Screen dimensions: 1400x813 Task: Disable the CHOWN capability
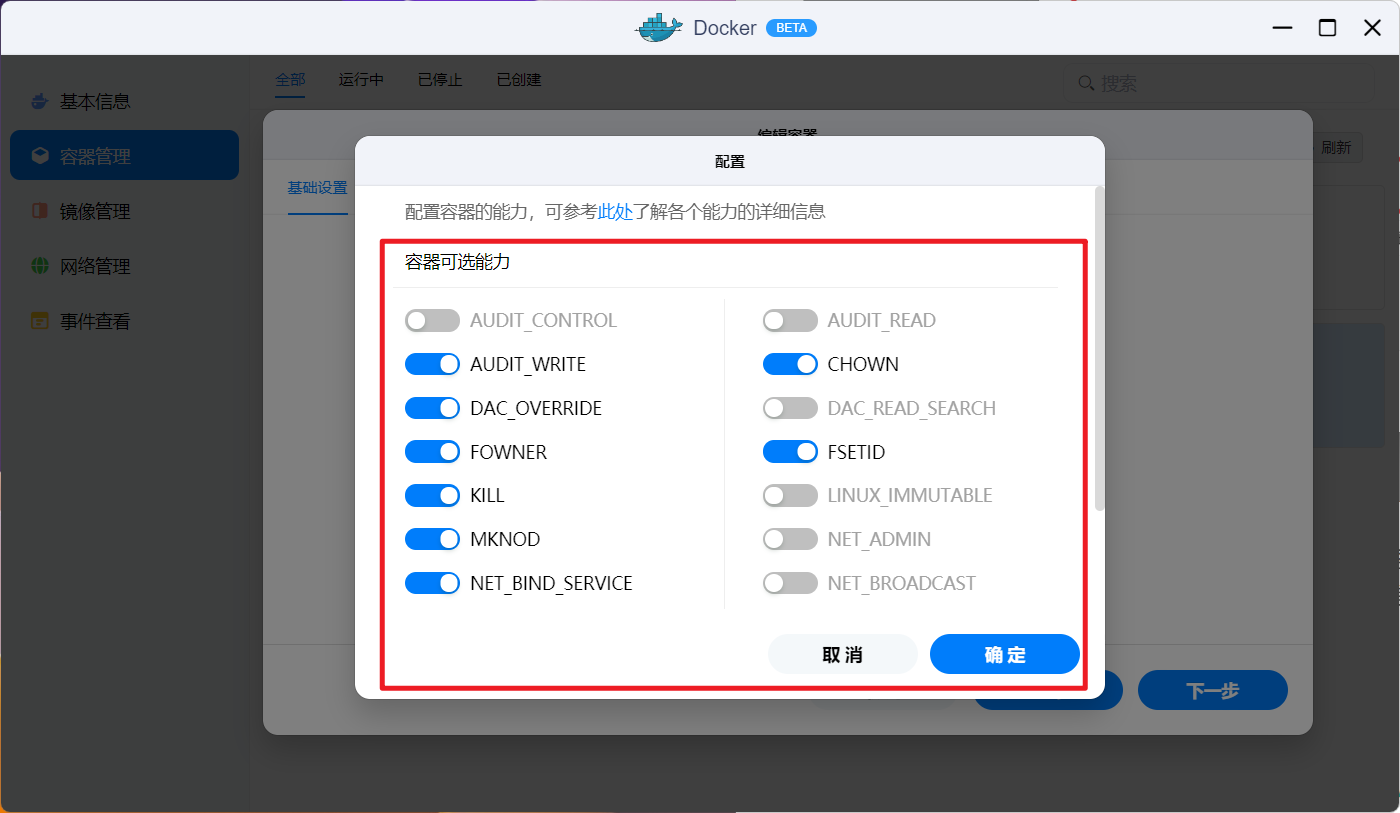(790, 364)
